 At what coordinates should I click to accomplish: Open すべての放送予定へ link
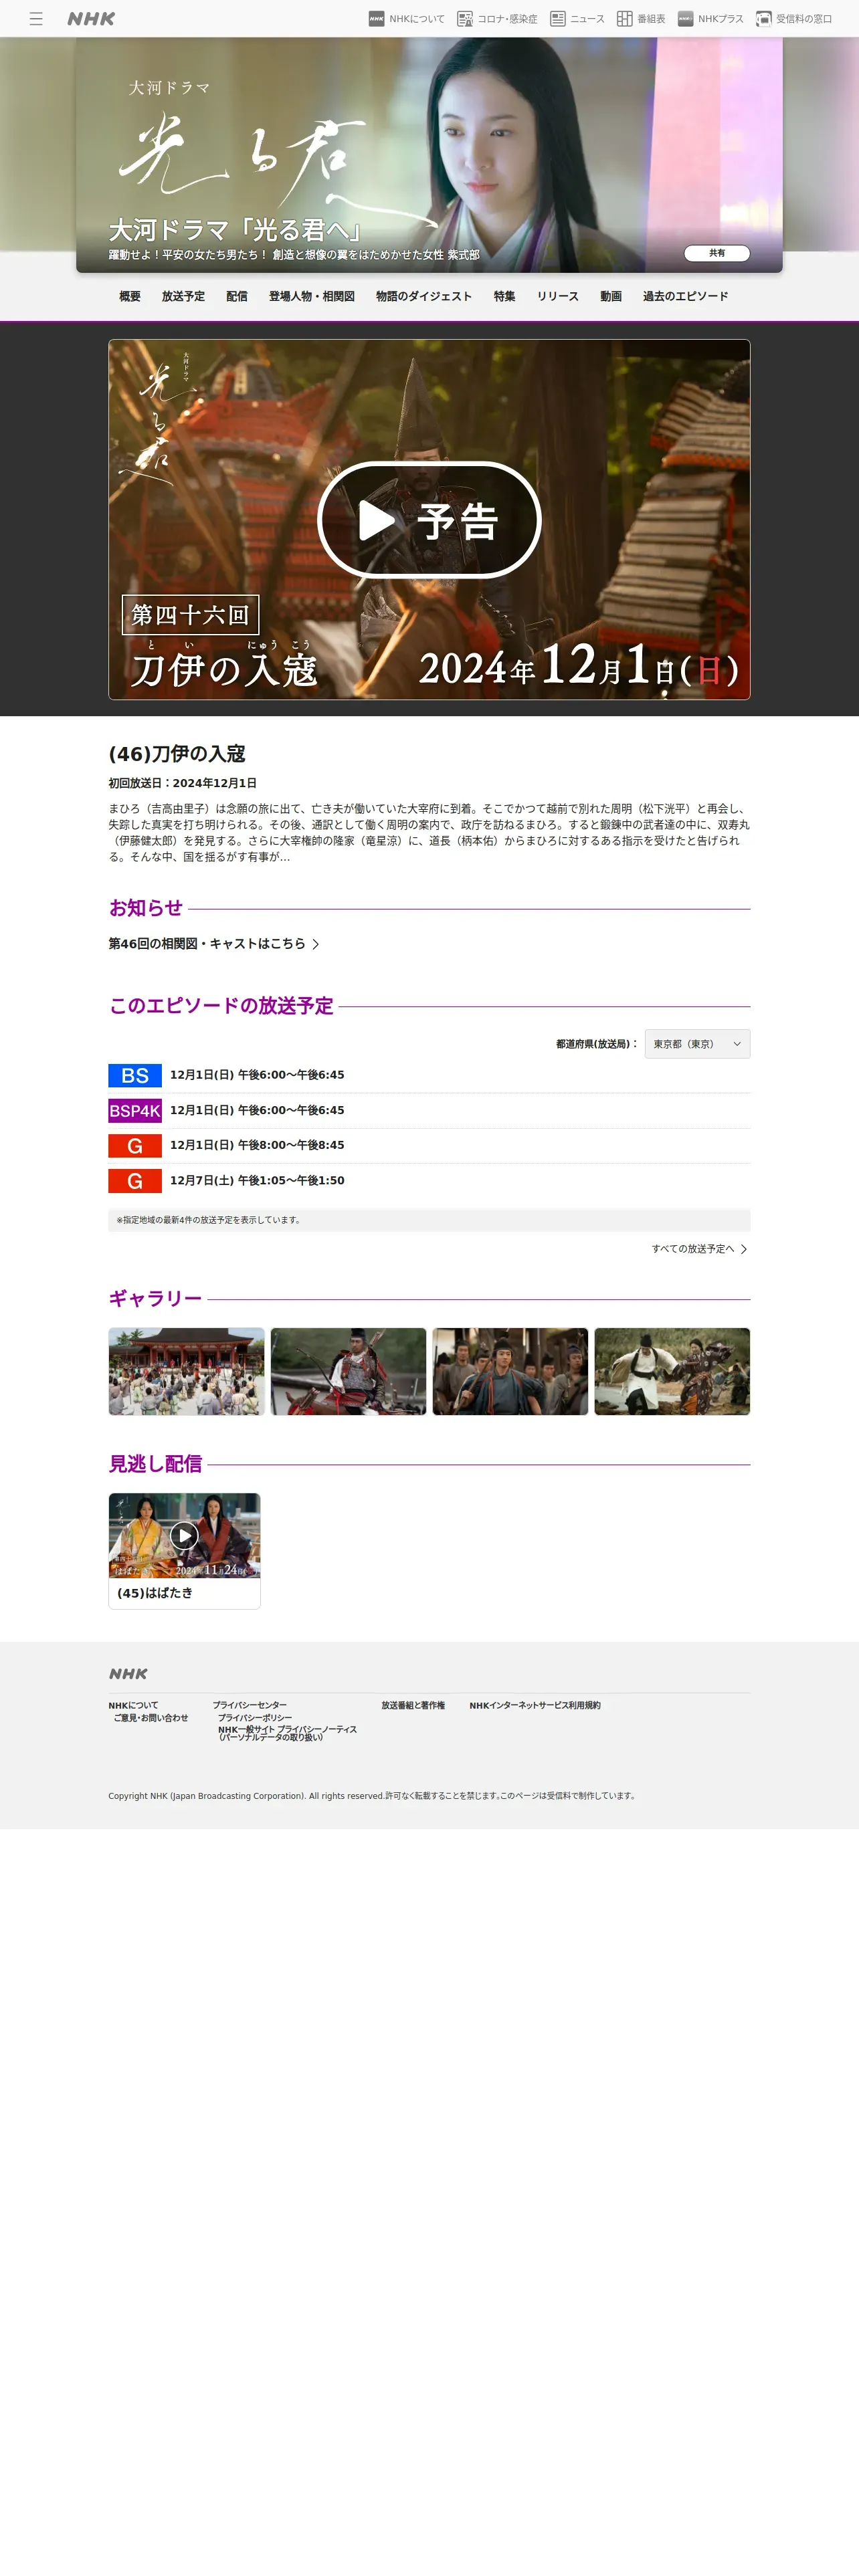(699, 1249)
